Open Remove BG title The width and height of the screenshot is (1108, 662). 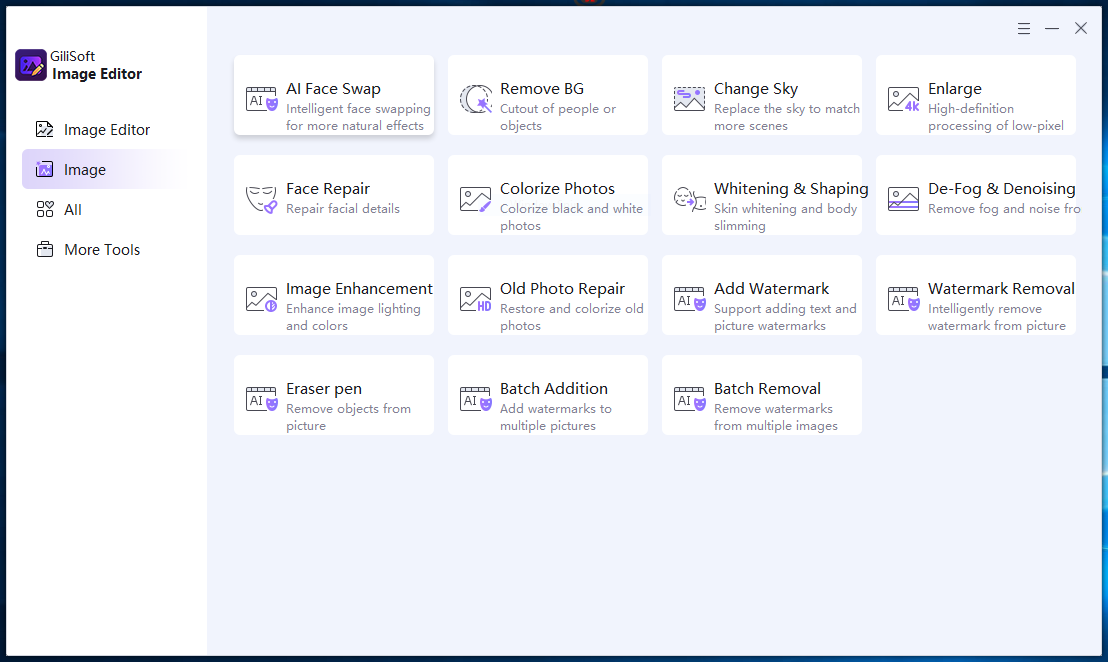point(542,89)
